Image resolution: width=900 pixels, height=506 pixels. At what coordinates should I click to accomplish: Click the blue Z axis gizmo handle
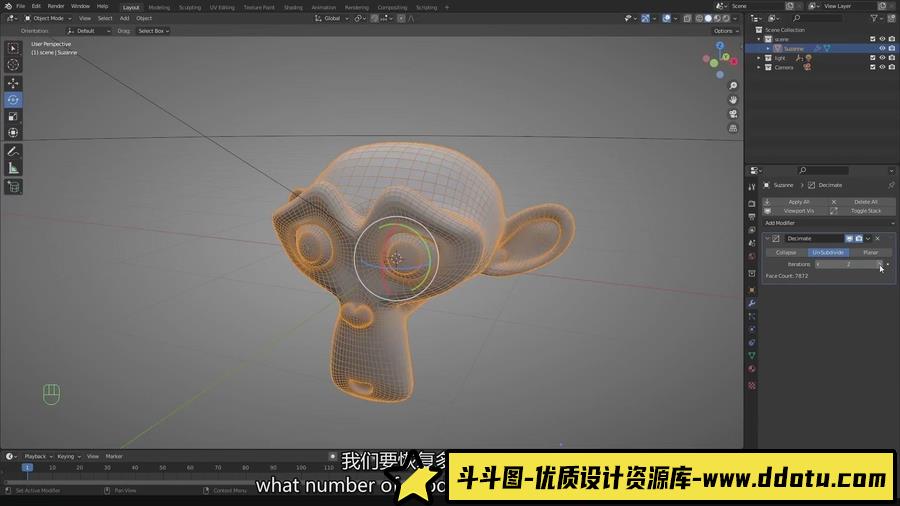click(720, 45)
